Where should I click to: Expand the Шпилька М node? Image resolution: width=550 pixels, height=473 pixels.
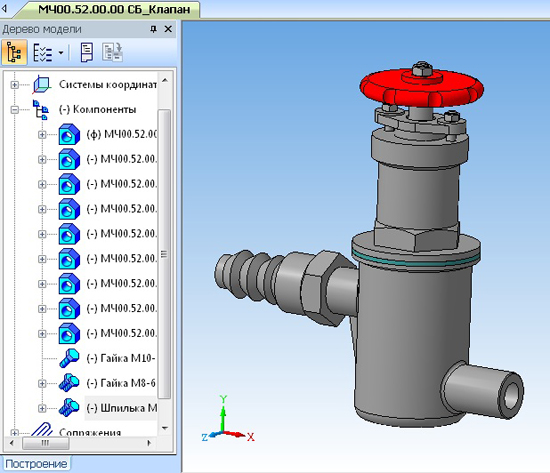click(x=42, y=408)
